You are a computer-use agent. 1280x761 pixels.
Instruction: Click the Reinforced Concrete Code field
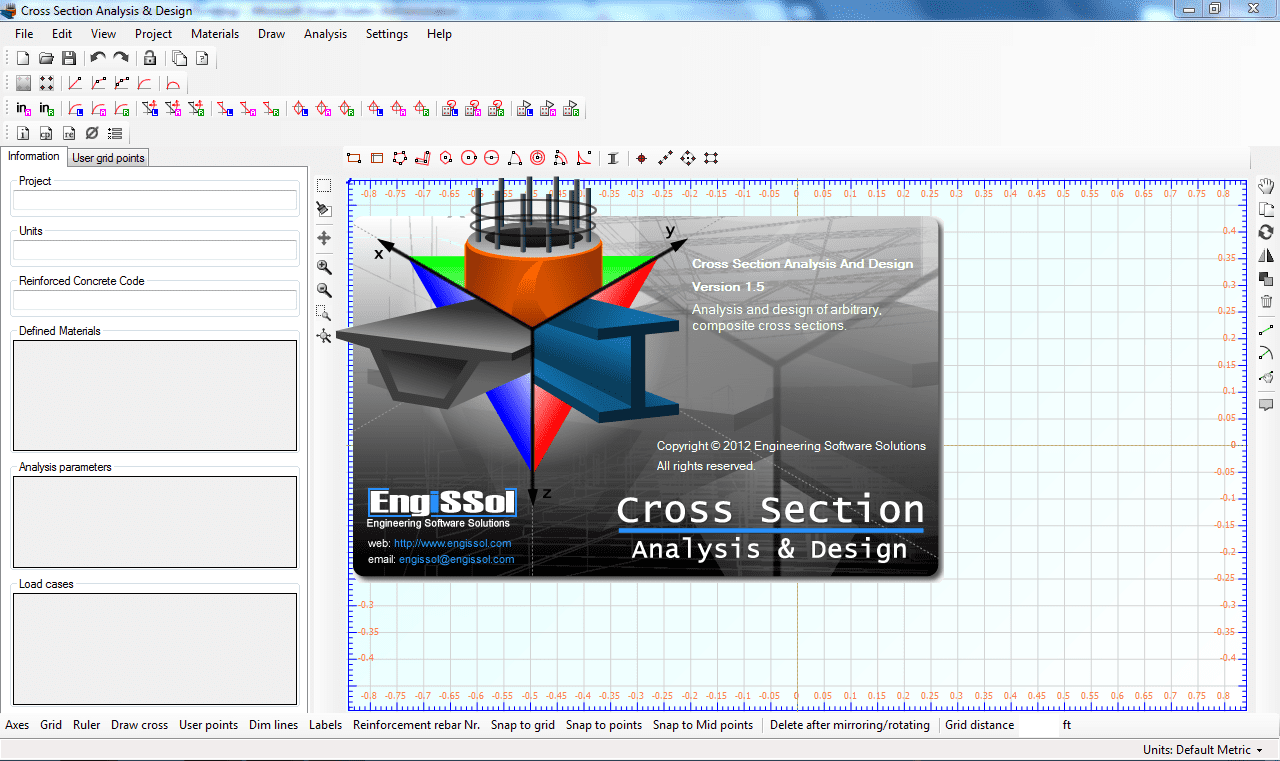(x=155, y=300)
